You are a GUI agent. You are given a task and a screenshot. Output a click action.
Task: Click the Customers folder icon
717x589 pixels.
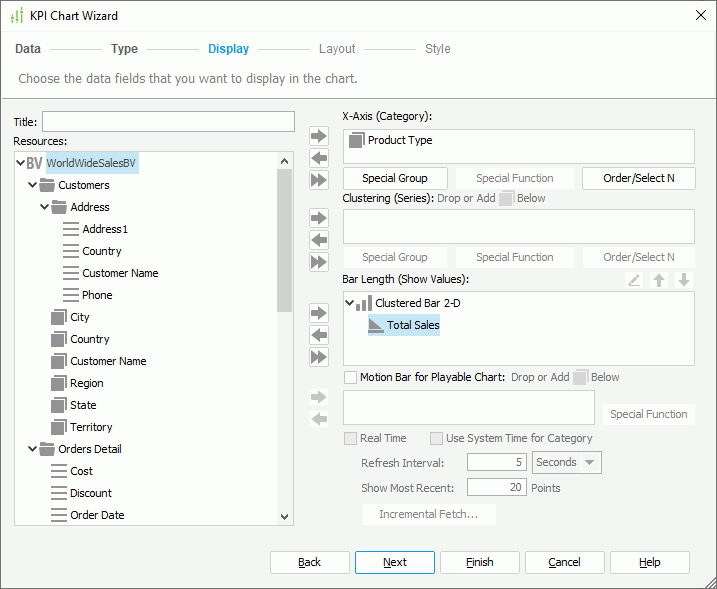click(x=47, y=185)
